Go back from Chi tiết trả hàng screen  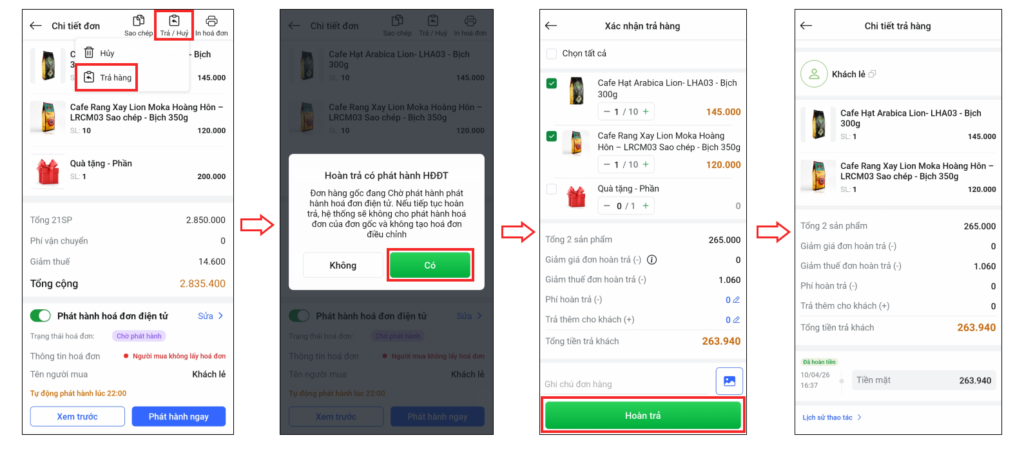pos(806,25)
